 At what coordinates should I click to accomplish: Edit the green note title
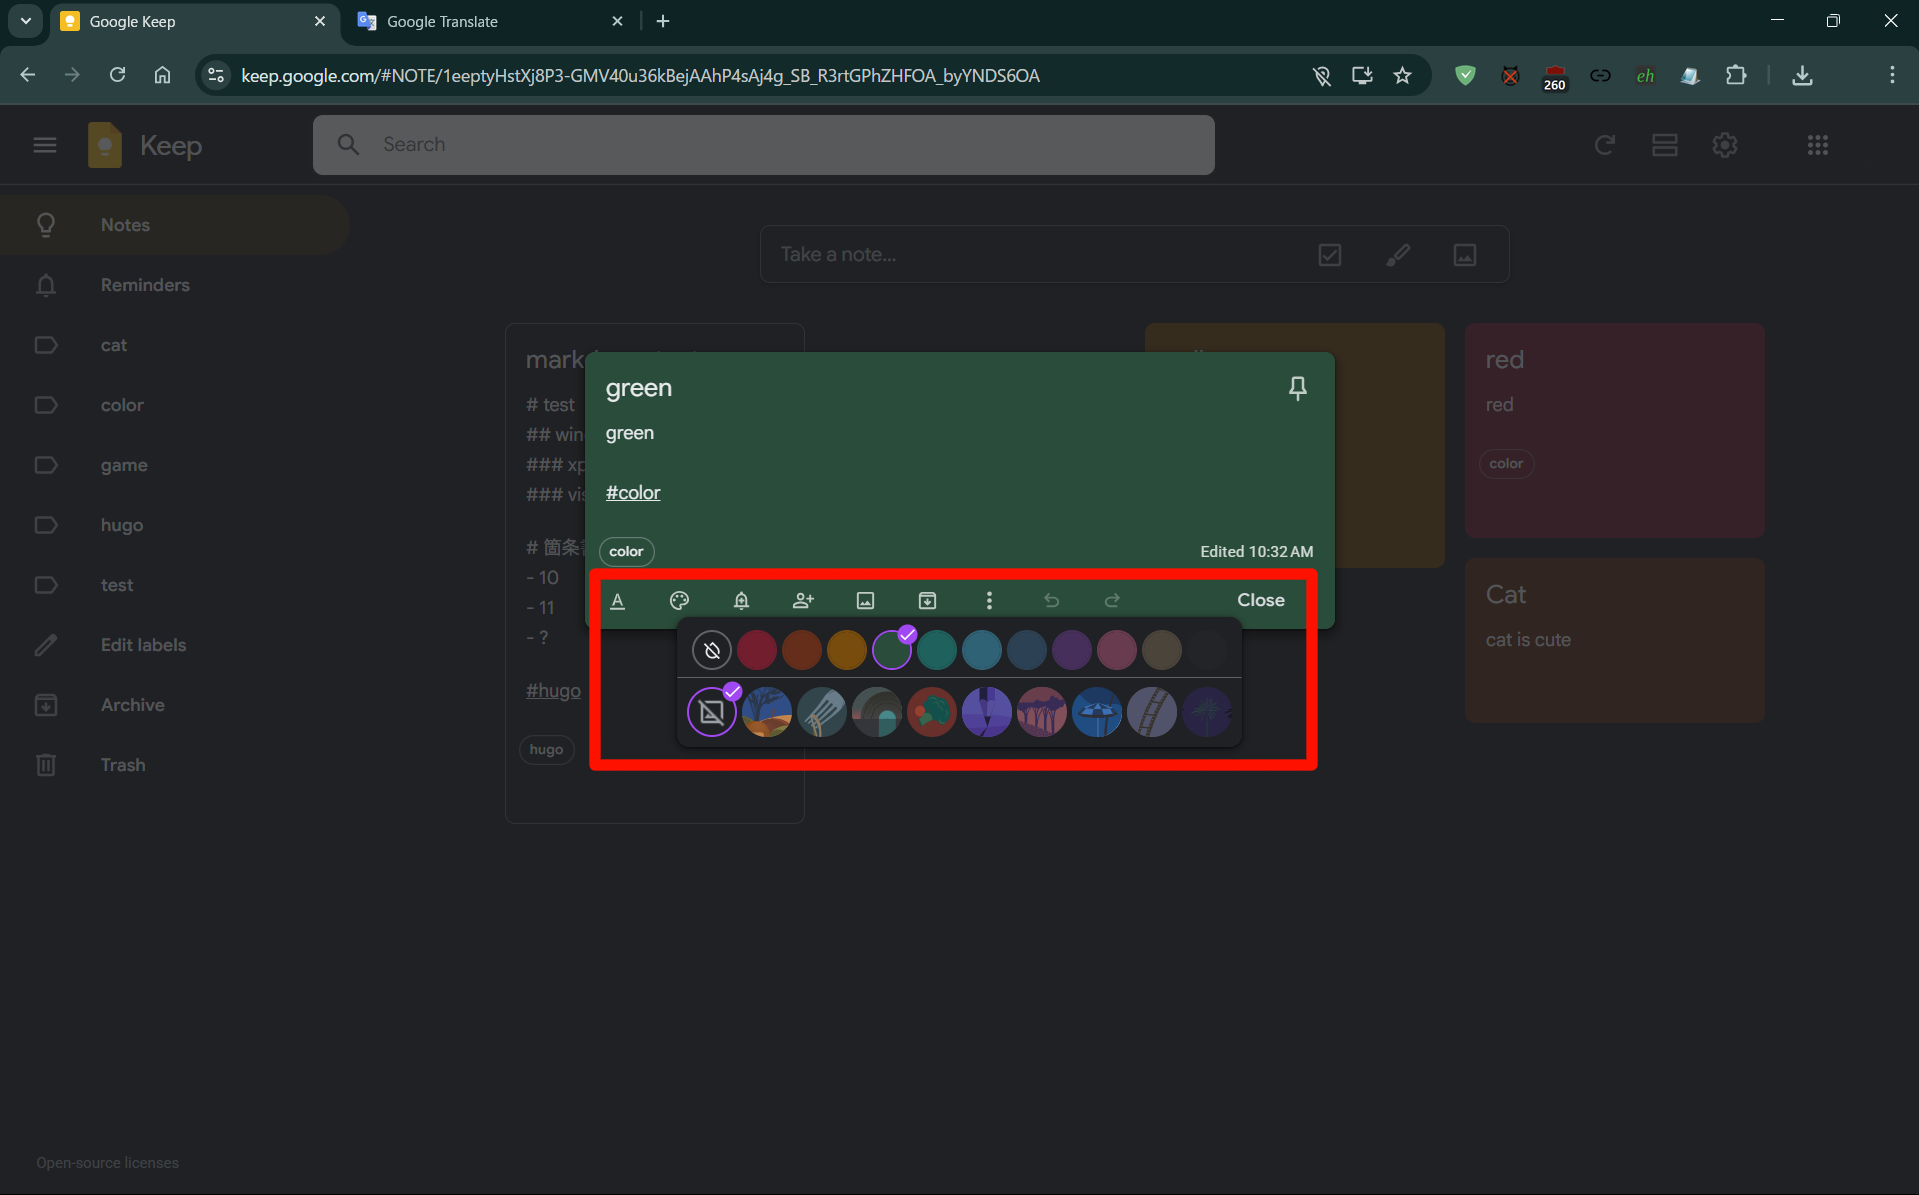click(x=639, y=388)
